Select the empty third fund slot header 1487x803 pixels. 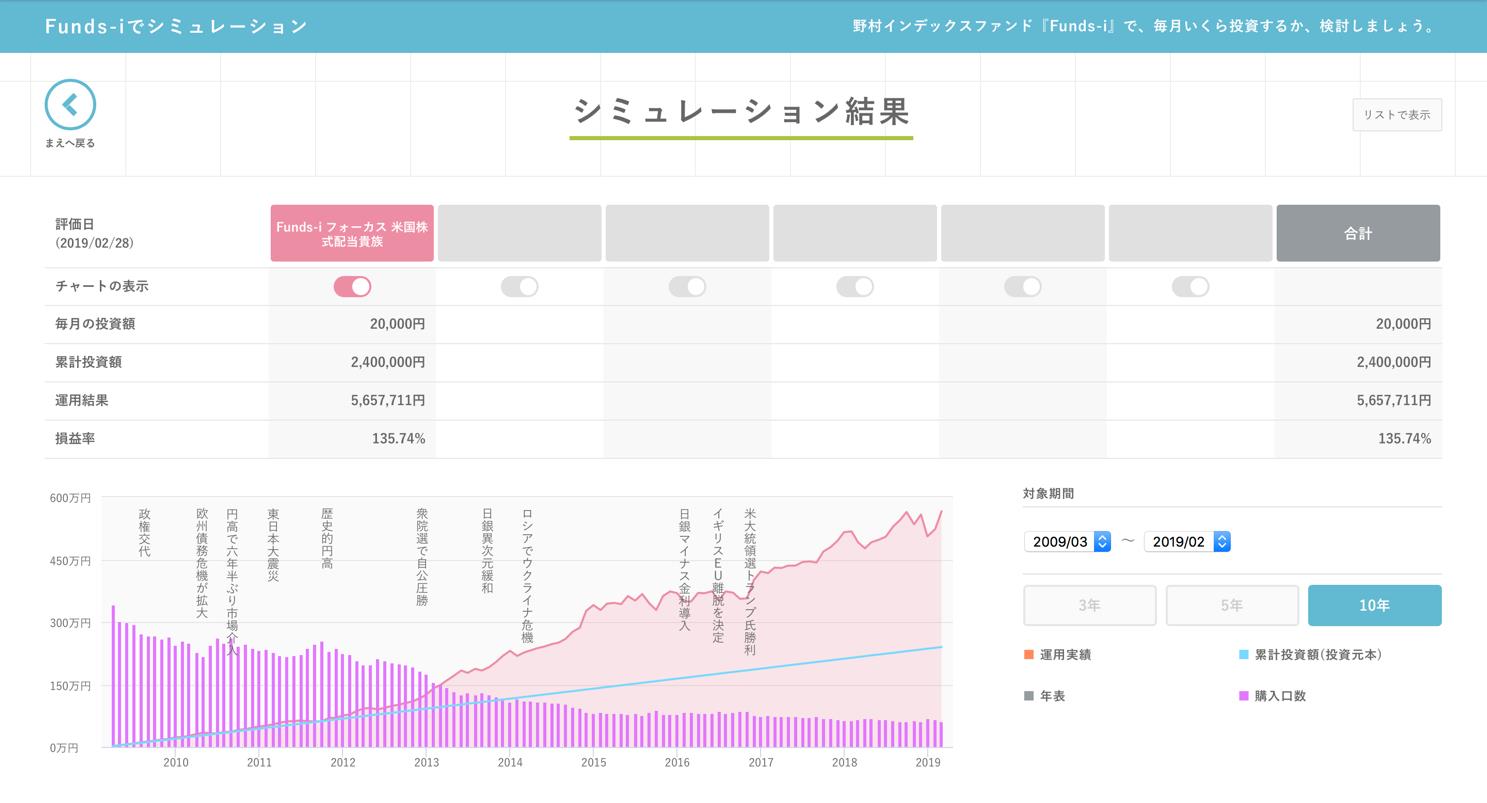[x=687, y=233]
